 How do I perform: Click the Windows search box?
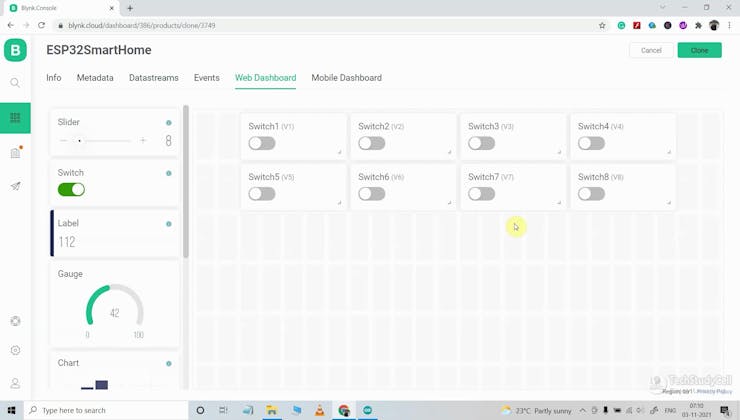click(106, 410)
